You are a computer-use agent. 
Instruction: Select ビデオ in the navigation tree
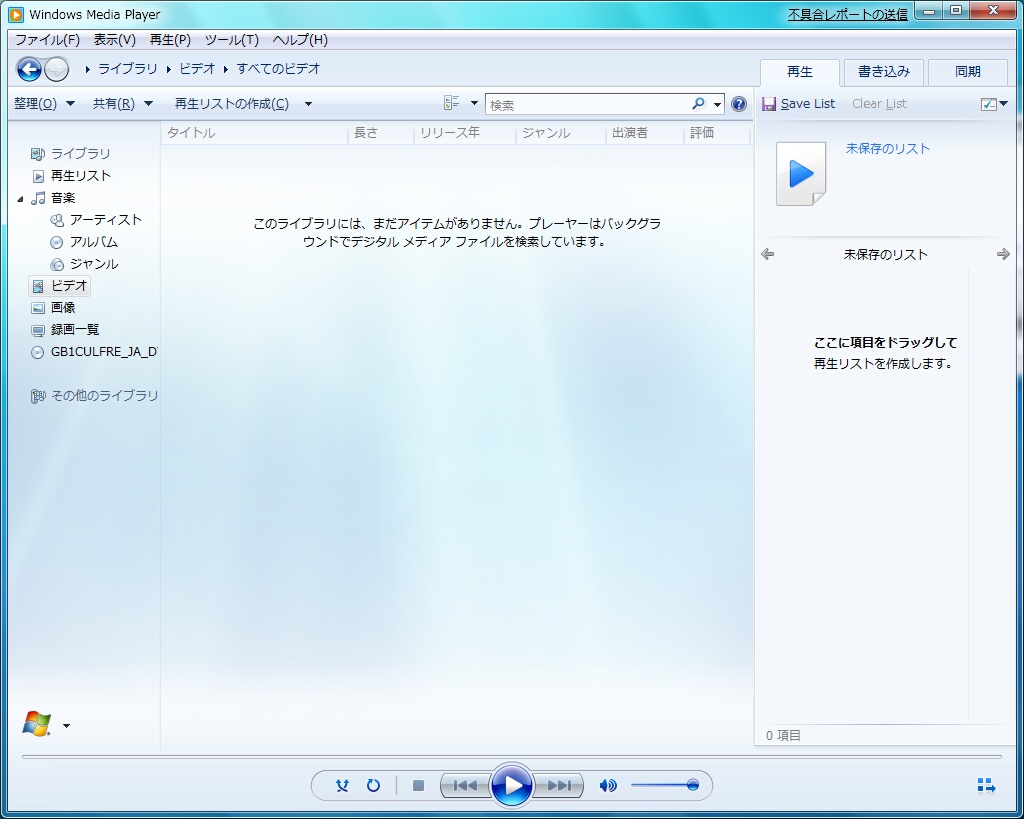pyautogui.click(x=59, y=285)
